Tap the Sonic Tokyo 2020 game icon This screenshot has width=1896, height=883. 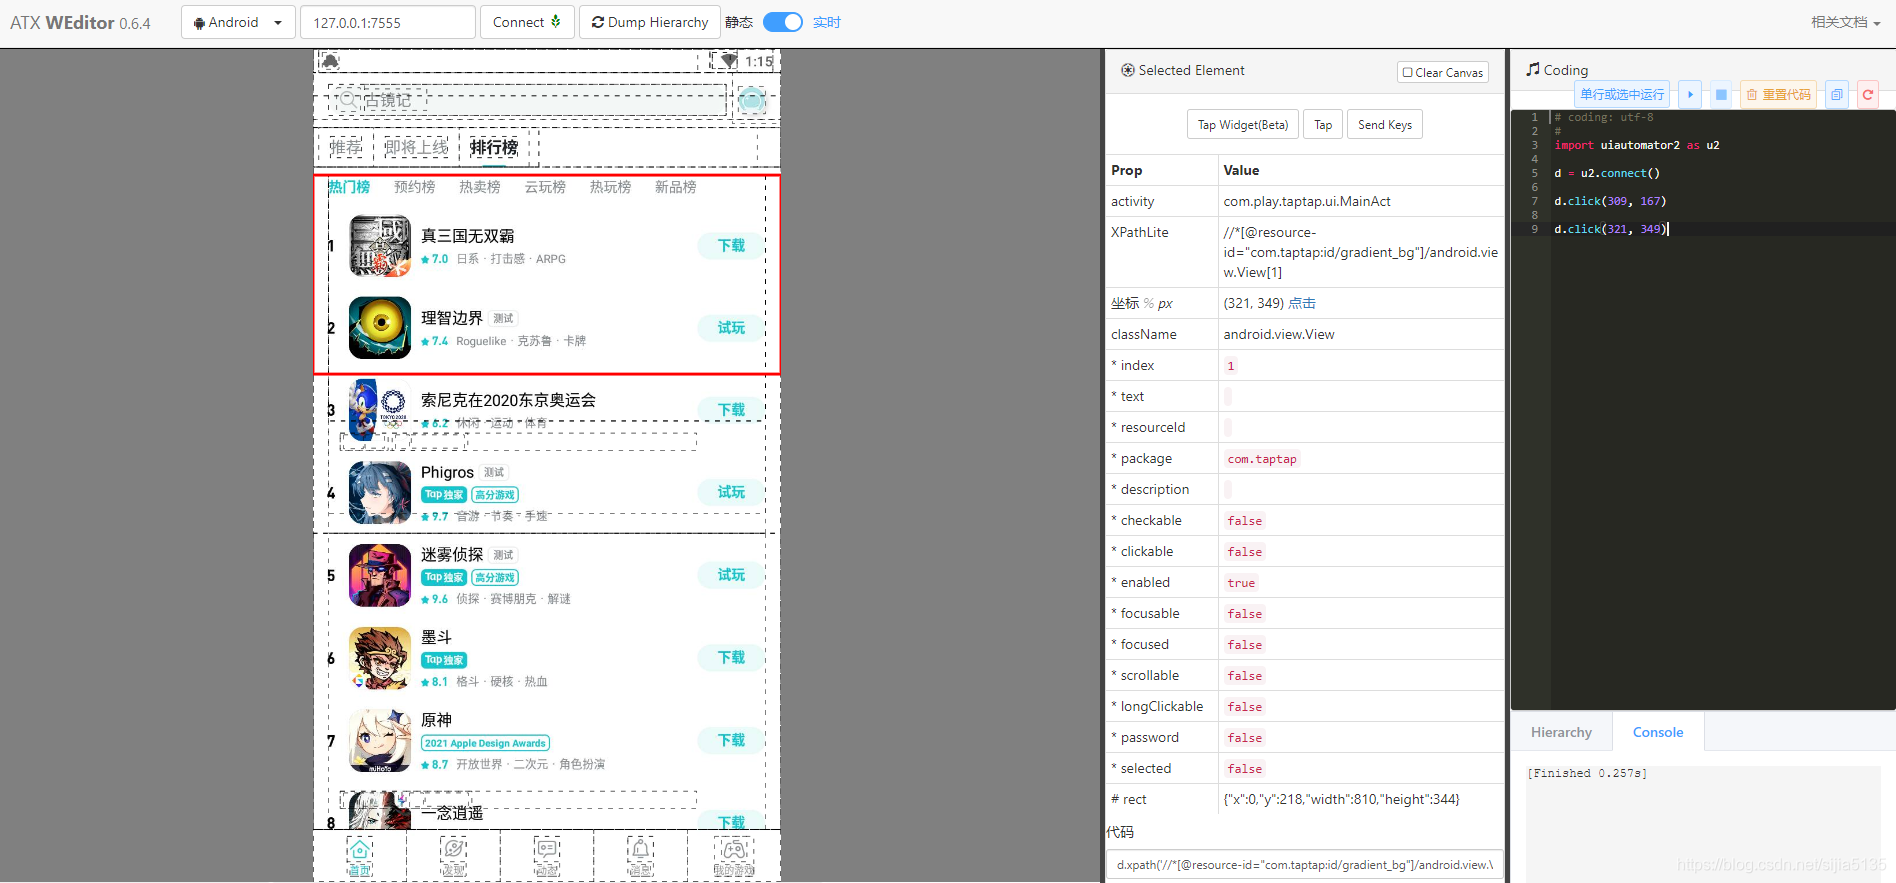point(380,410)
